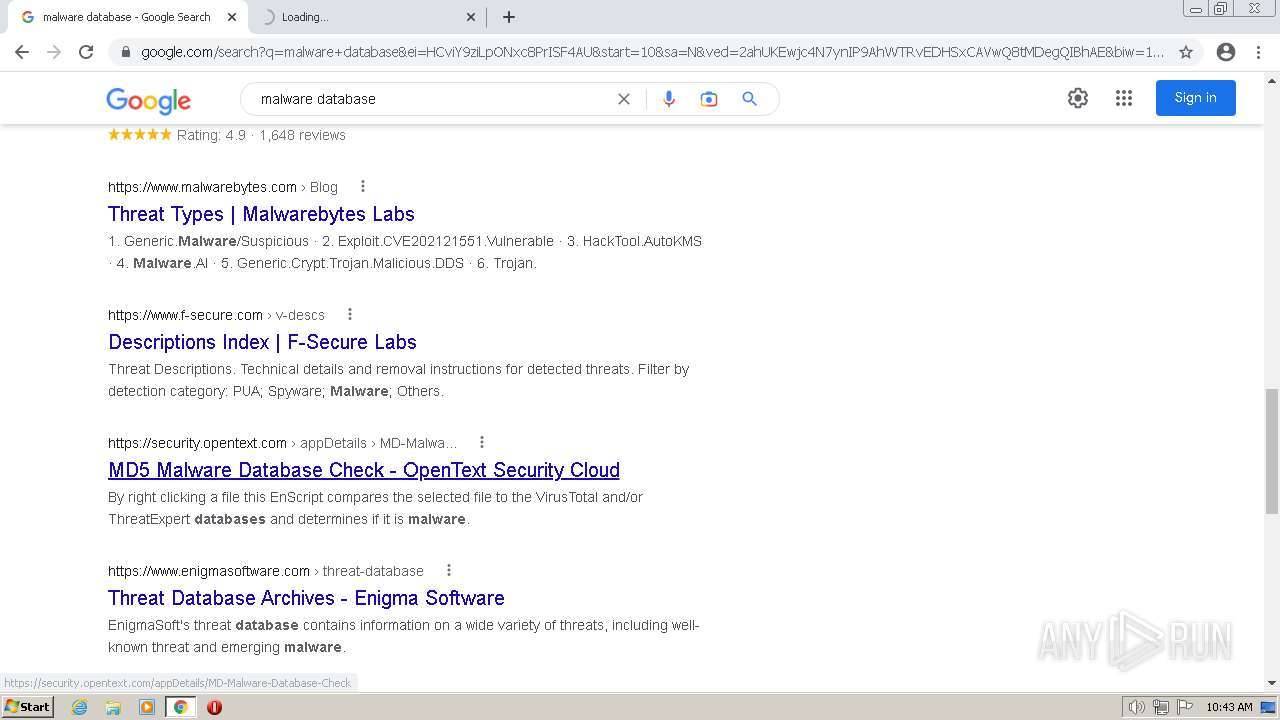Click the address bar URL
Screen dimensions: 1280x720
[652, 52]
